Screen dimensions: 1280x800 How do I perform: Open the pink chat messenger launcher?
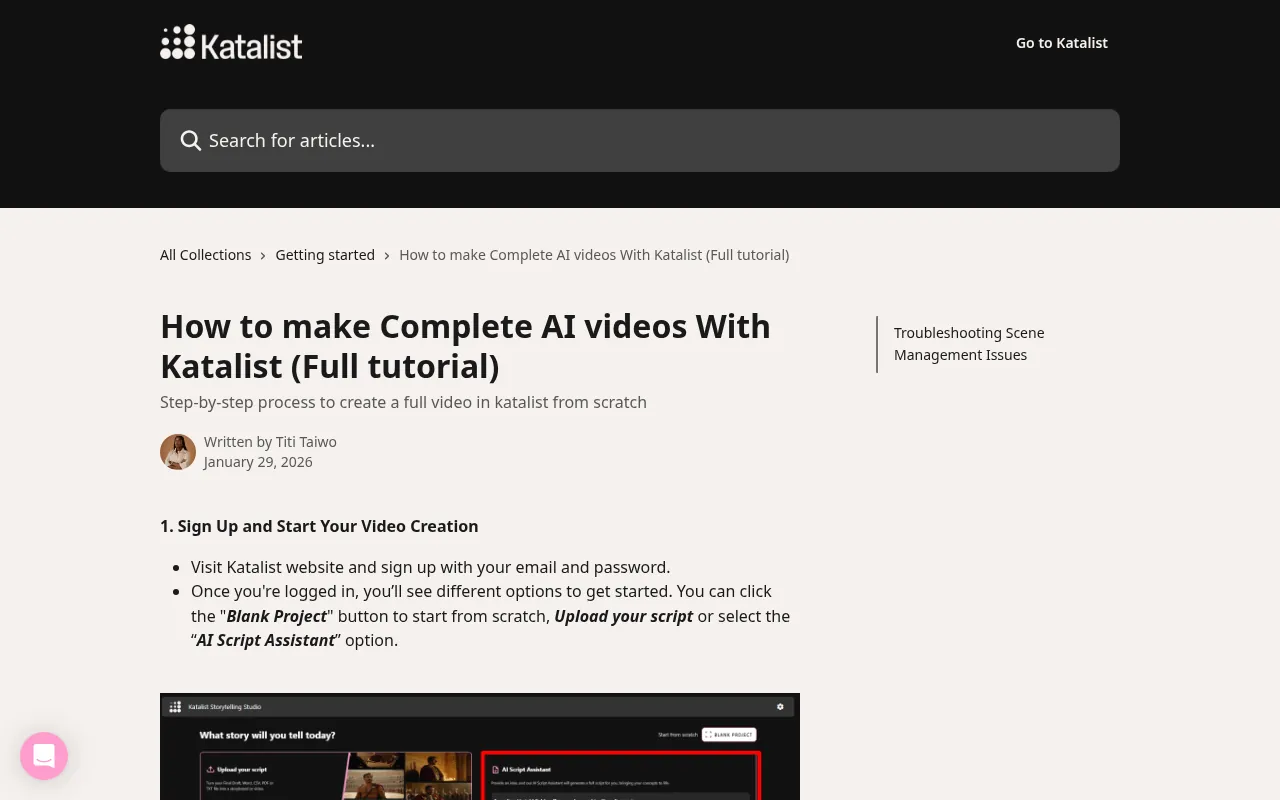point(44,756)
